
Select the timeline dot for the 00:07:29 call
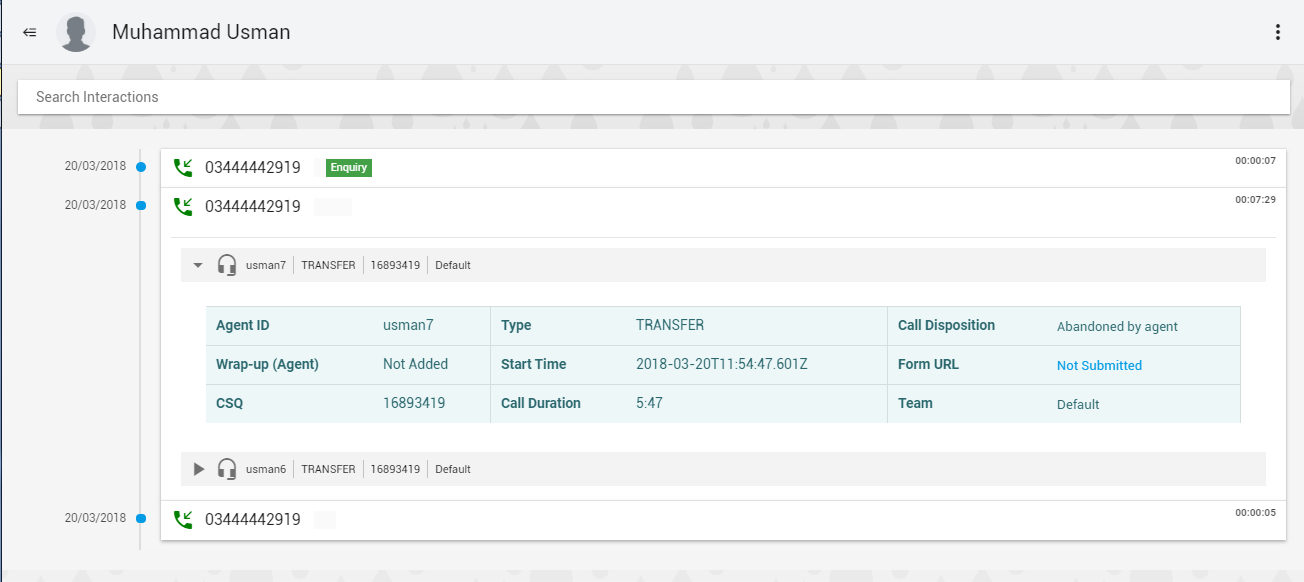[141, 206]
